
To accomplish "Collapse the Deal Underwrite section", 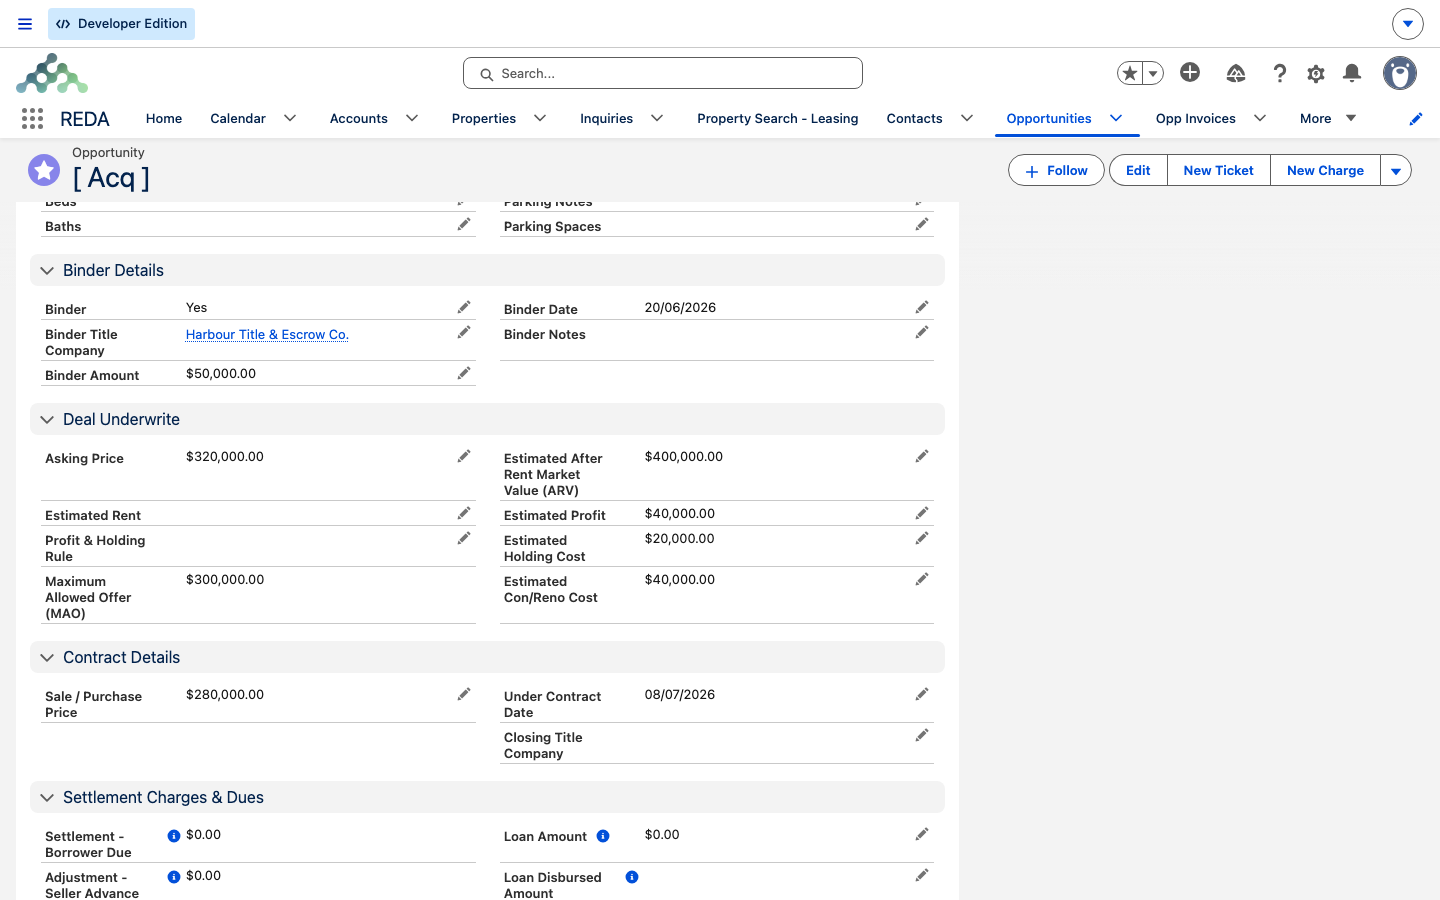I will click(47, 420).
